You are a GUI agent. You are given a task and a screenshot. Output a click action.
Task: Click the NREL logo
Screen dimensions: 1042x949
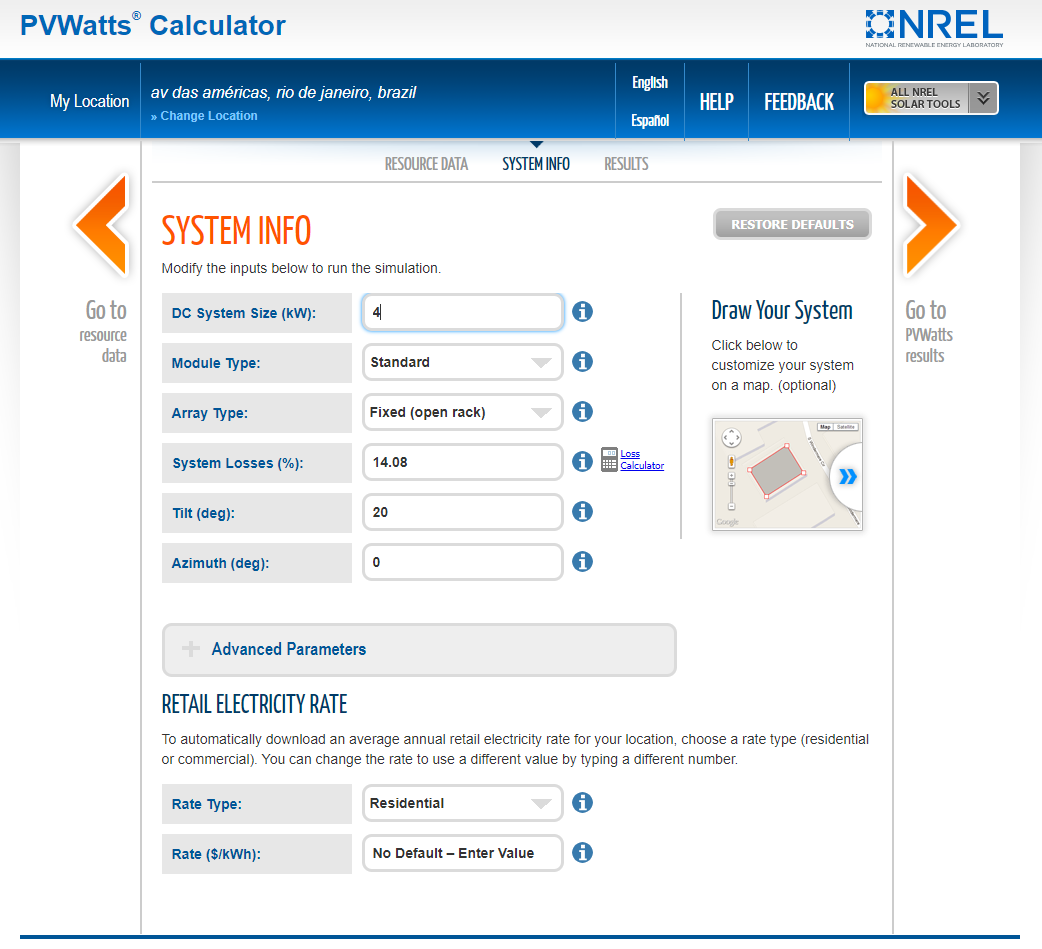point(934,28)
